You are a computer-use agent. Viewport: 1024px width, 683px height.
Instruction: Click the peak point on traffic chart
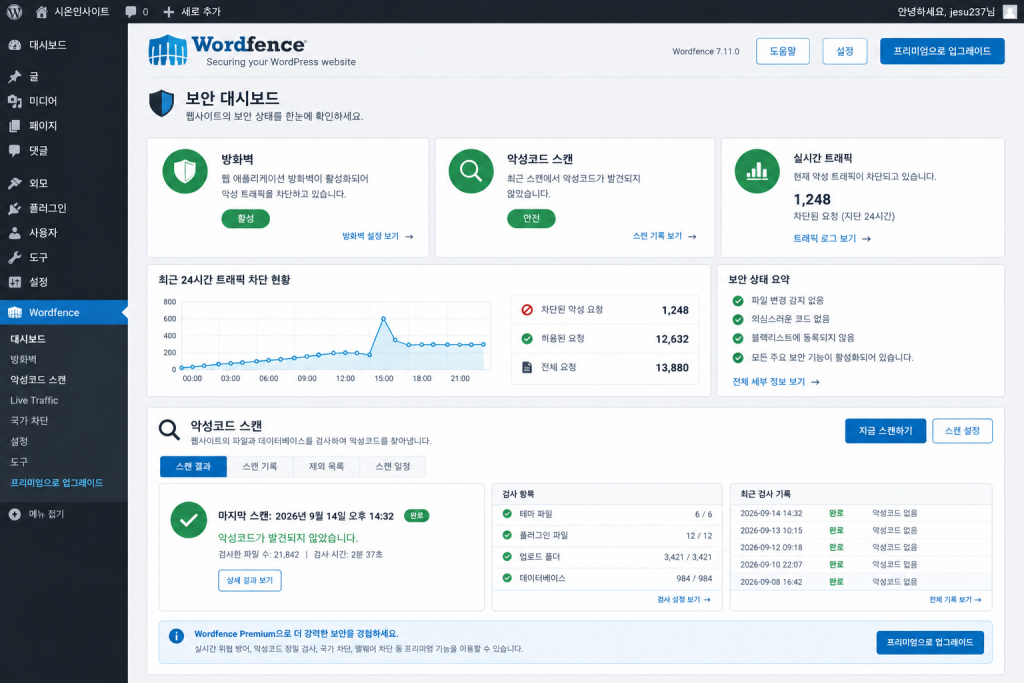(x=383, y=318)
